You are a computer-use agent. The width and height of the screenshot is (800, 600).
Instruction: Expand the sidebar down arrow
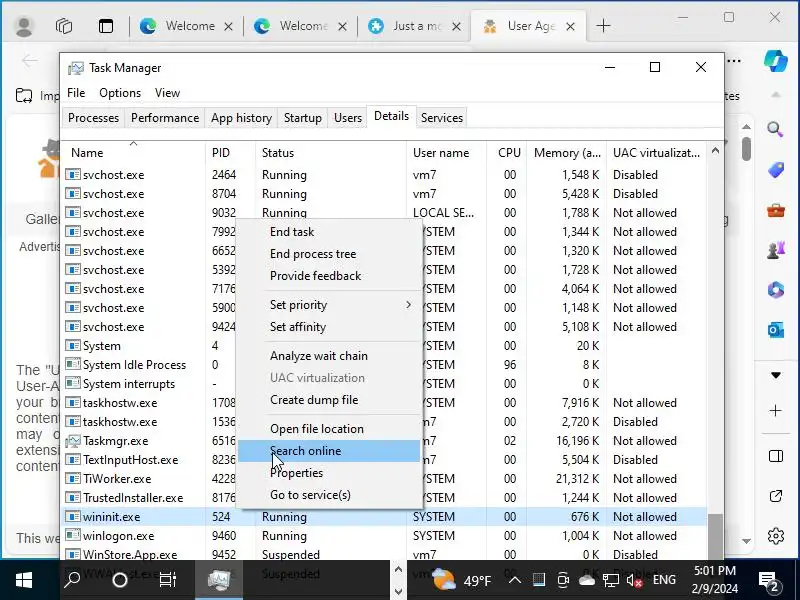coord(776,376)
